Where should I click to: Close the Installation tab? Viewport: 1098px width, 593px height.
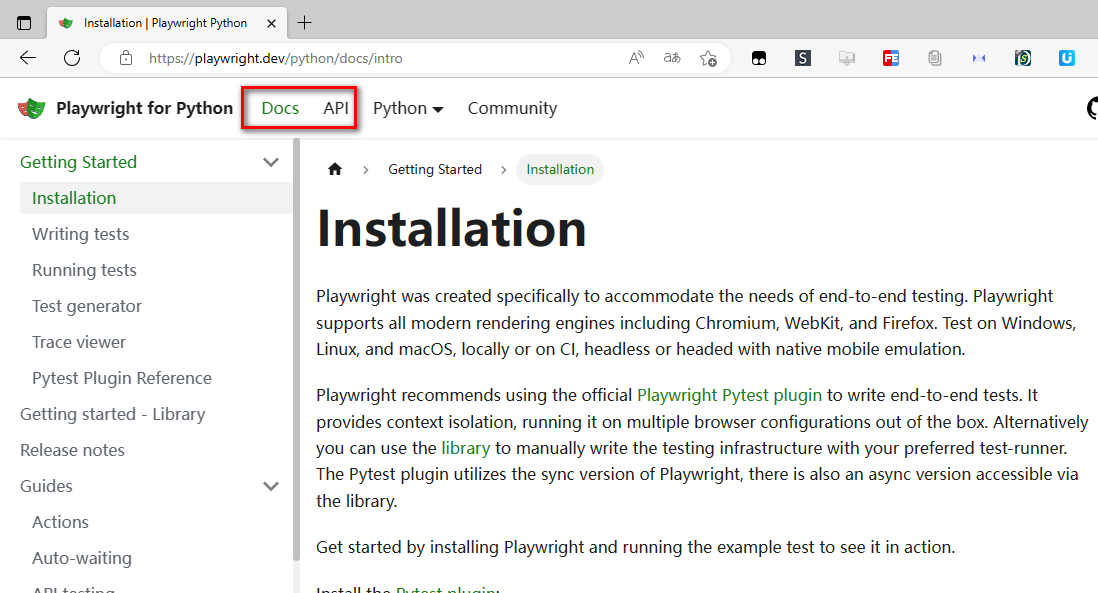(x=271, y=23)
